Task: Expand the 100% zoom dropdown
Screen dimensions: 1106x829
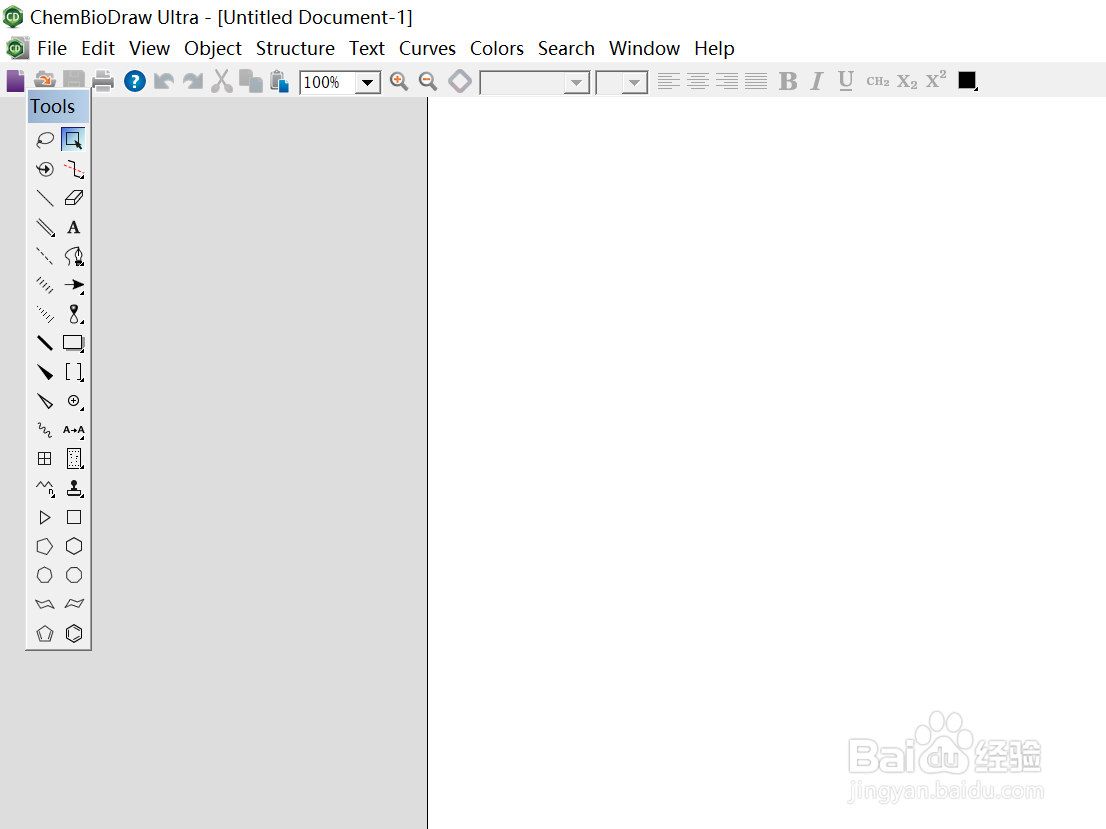Action: point(367,83)
